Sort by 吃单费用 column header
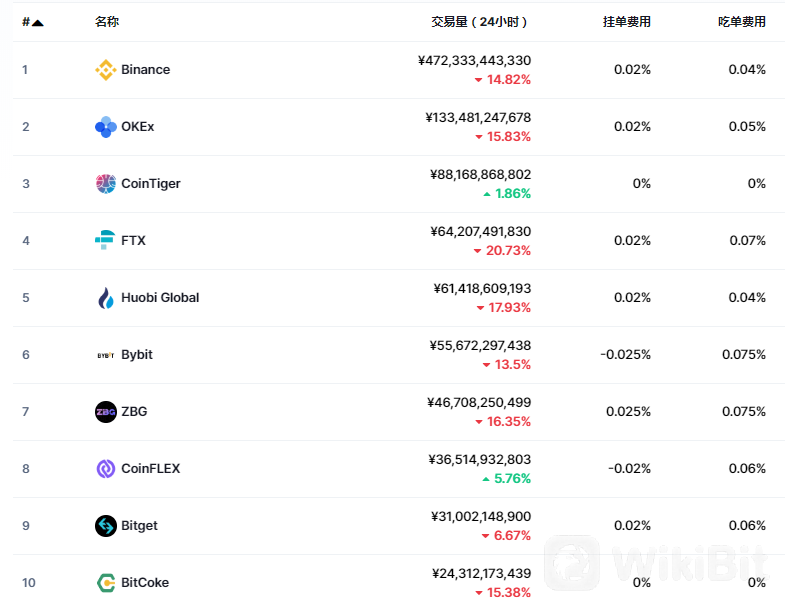 [x=742, y=22]
